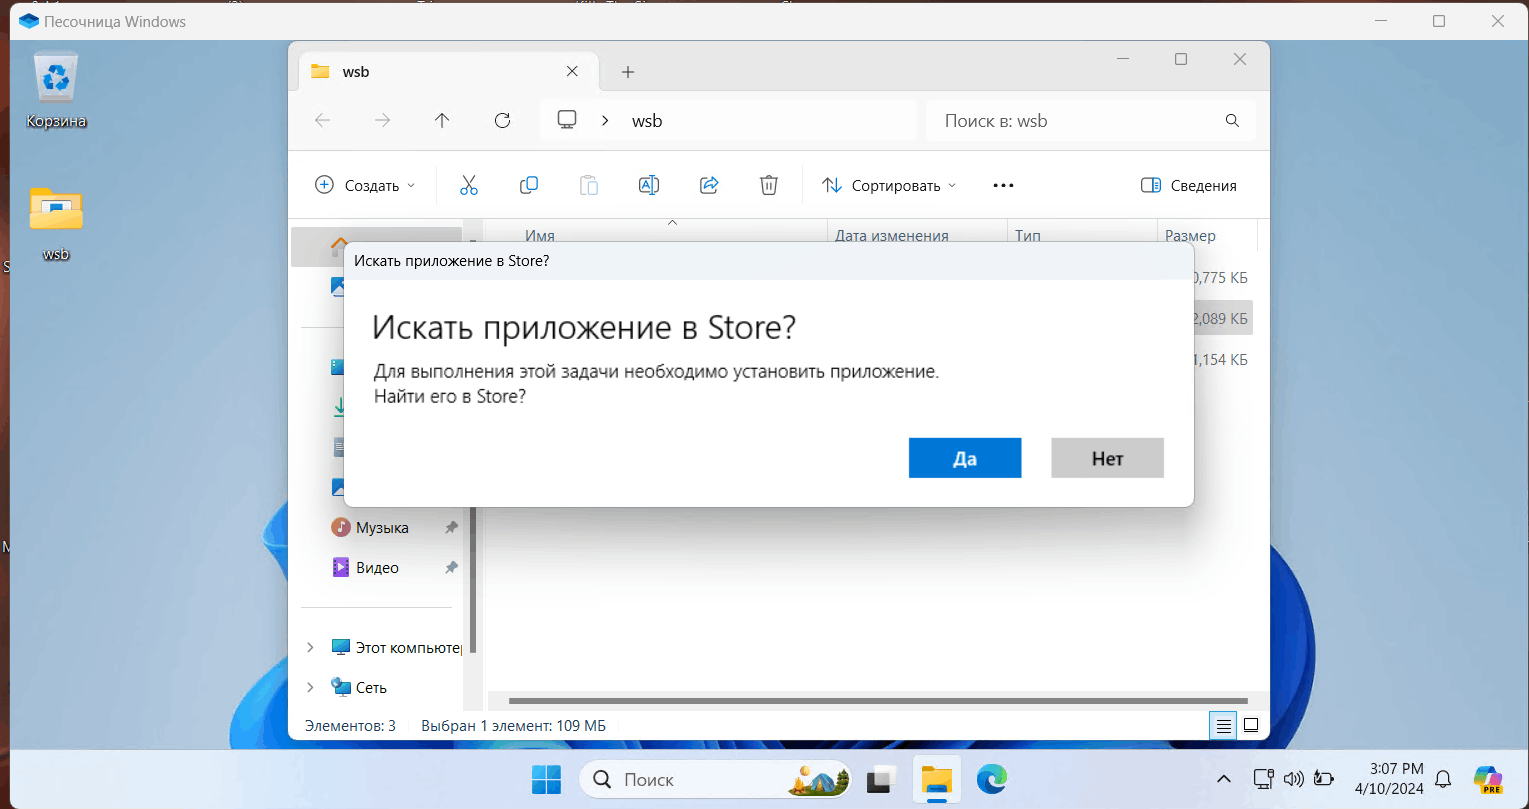Viewport: 1529px width, 809px height.
Task: Click the Paste clipboard icon
Action: point(589,185)
